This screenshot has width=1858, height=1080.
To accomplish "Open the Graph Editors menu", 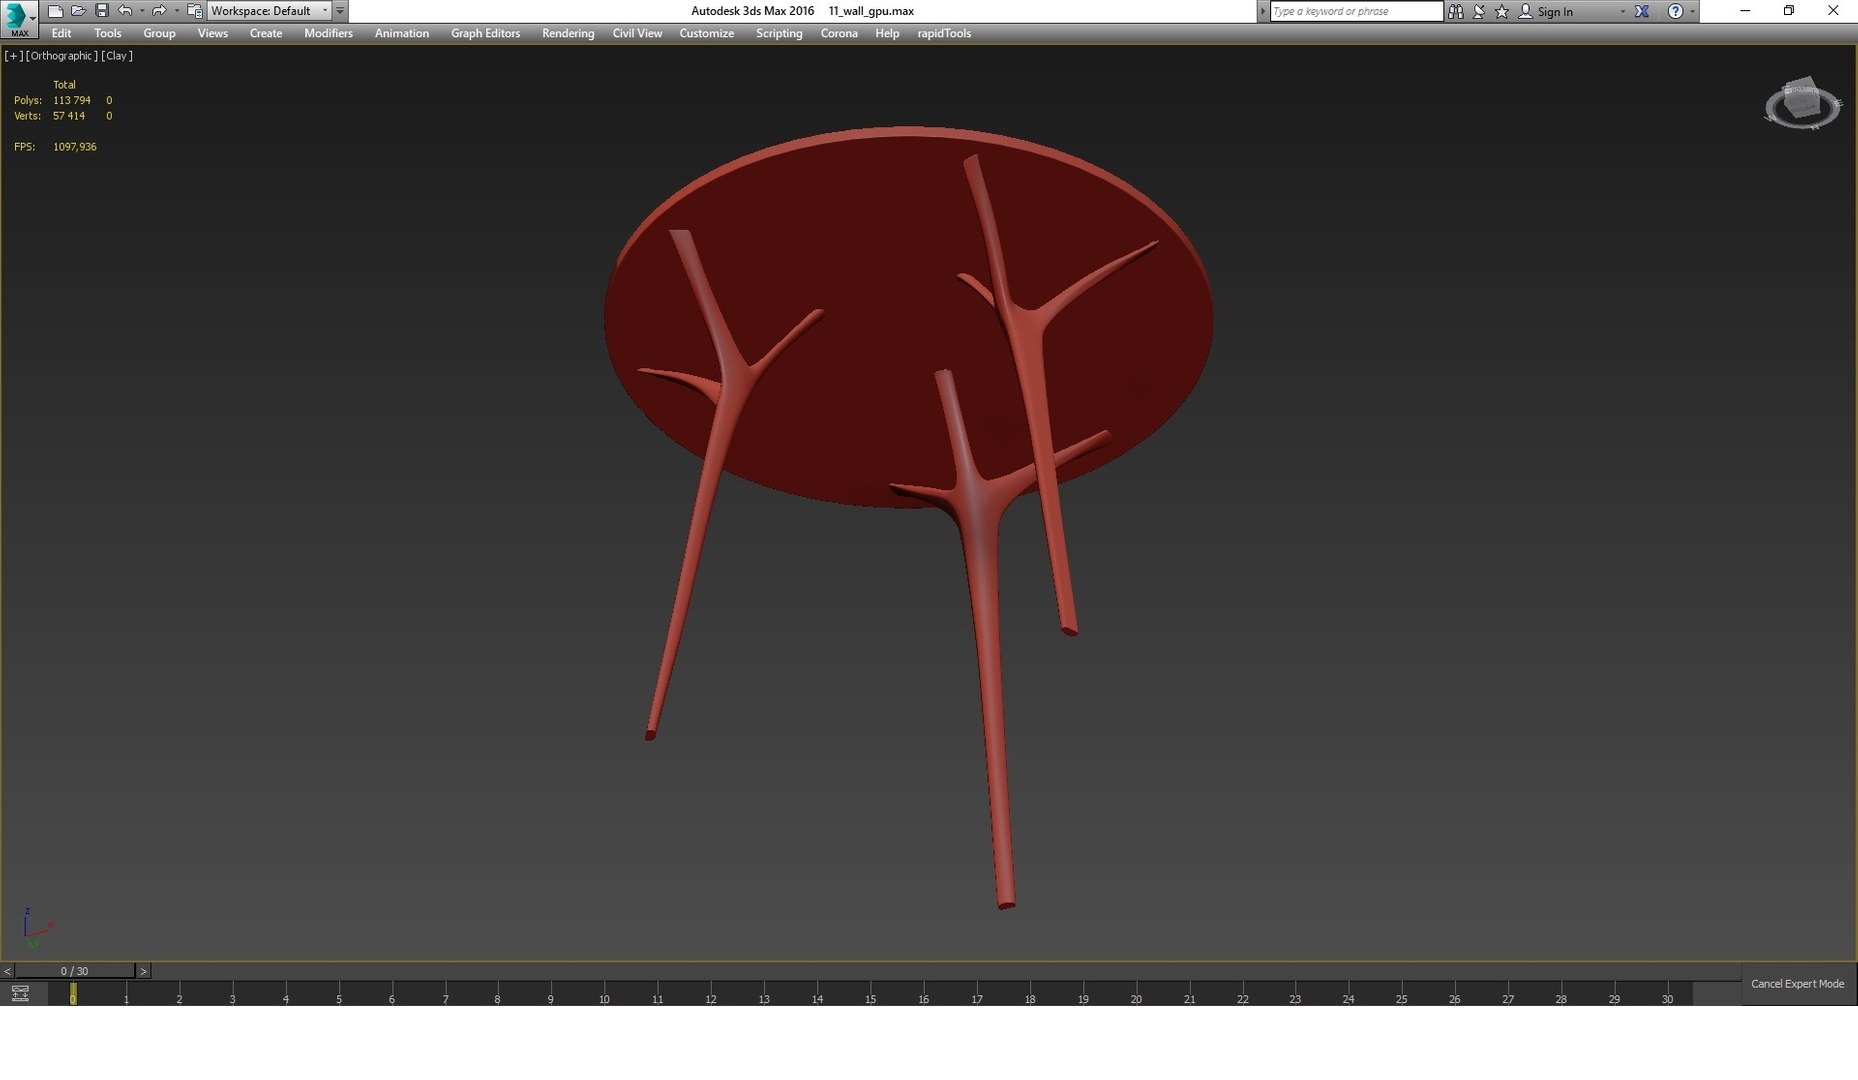I will click(485, 33).
